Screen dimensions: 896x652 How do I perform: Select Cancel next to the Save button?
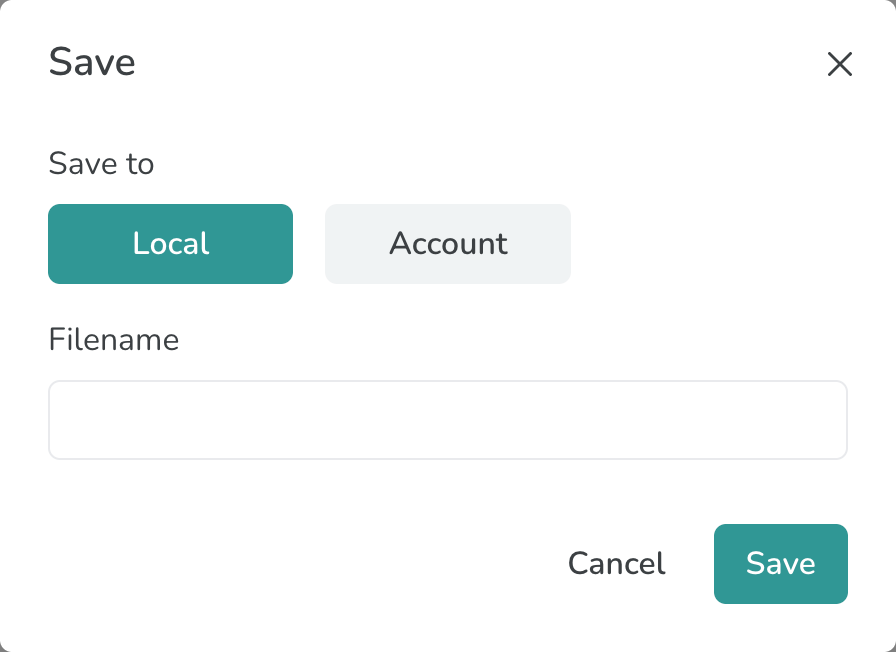(616, 564)
